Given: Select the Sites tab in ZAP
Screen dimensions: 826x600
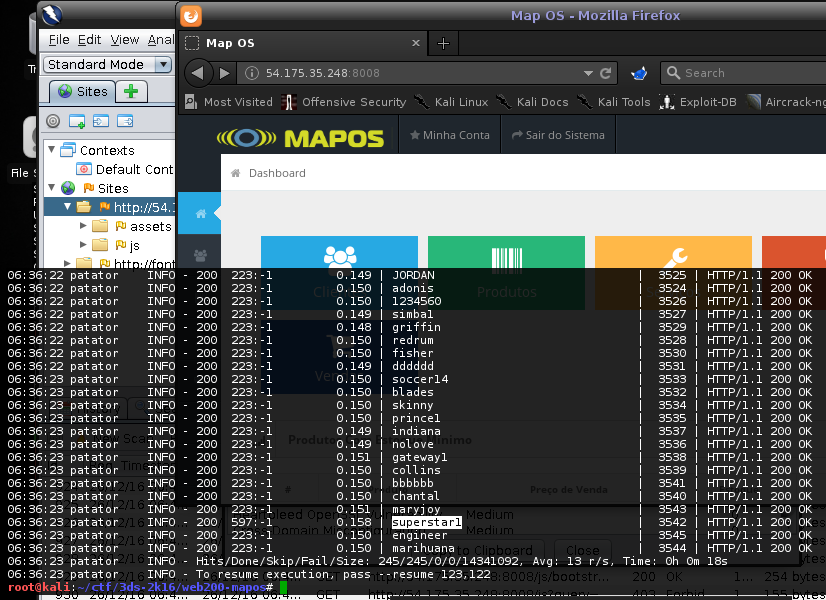Looking at the screenshot, I should click(82, 91).
